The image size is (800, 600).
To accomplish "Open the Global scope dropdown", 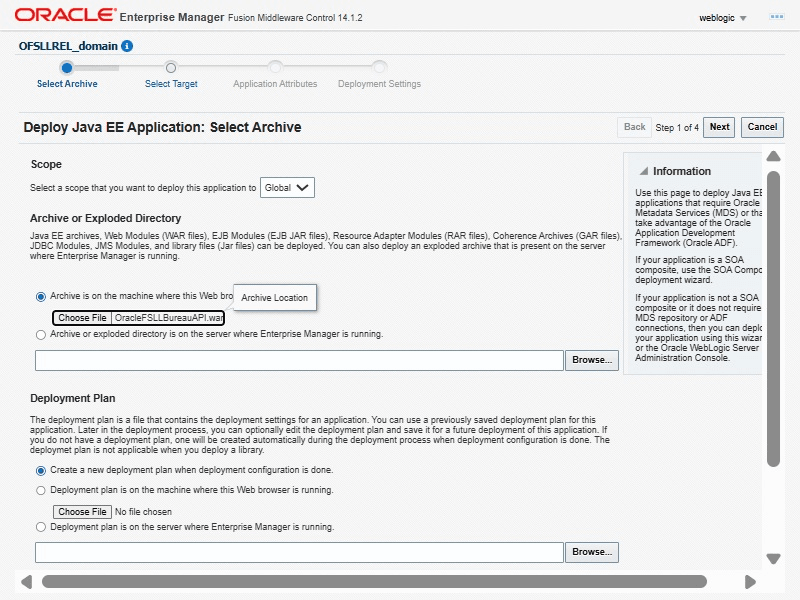I will pyautogui.click(x=287, y=188).
